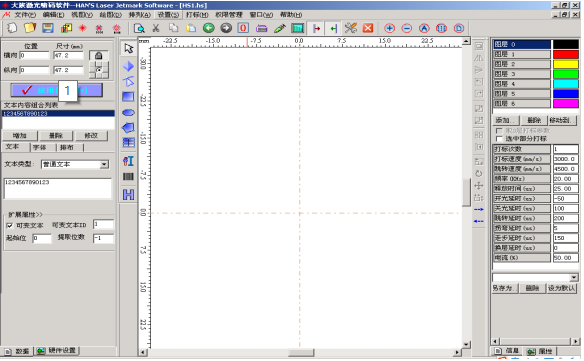
Task: Click the blue dashed right arrow icon
Action: point(479,209)
